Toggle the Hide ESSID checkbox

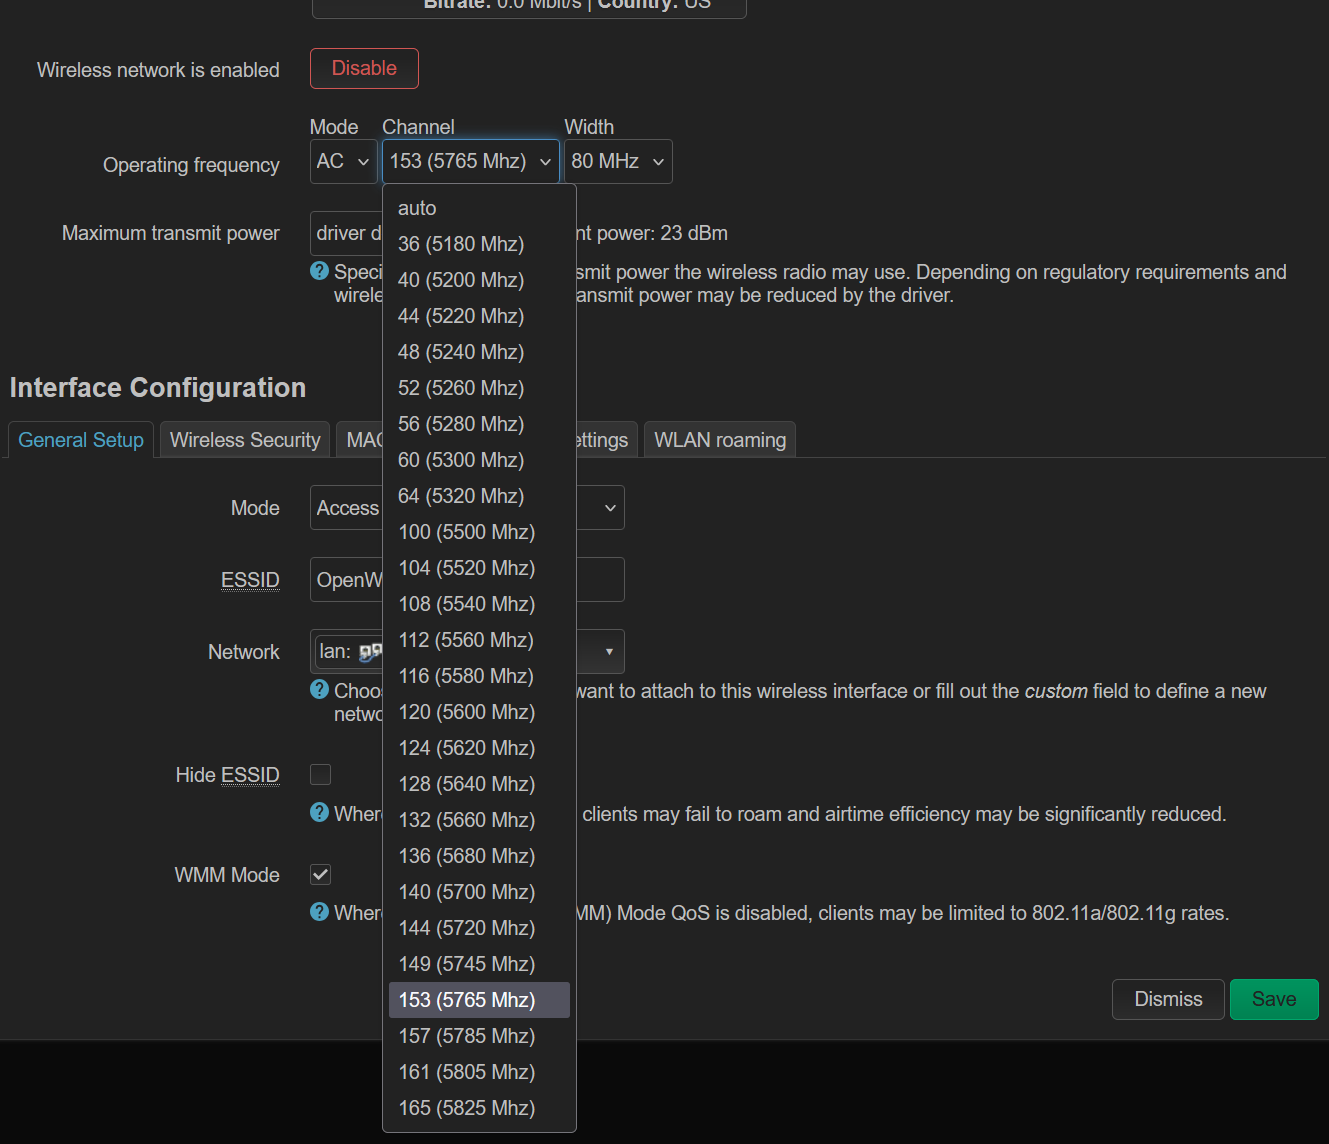321,775
